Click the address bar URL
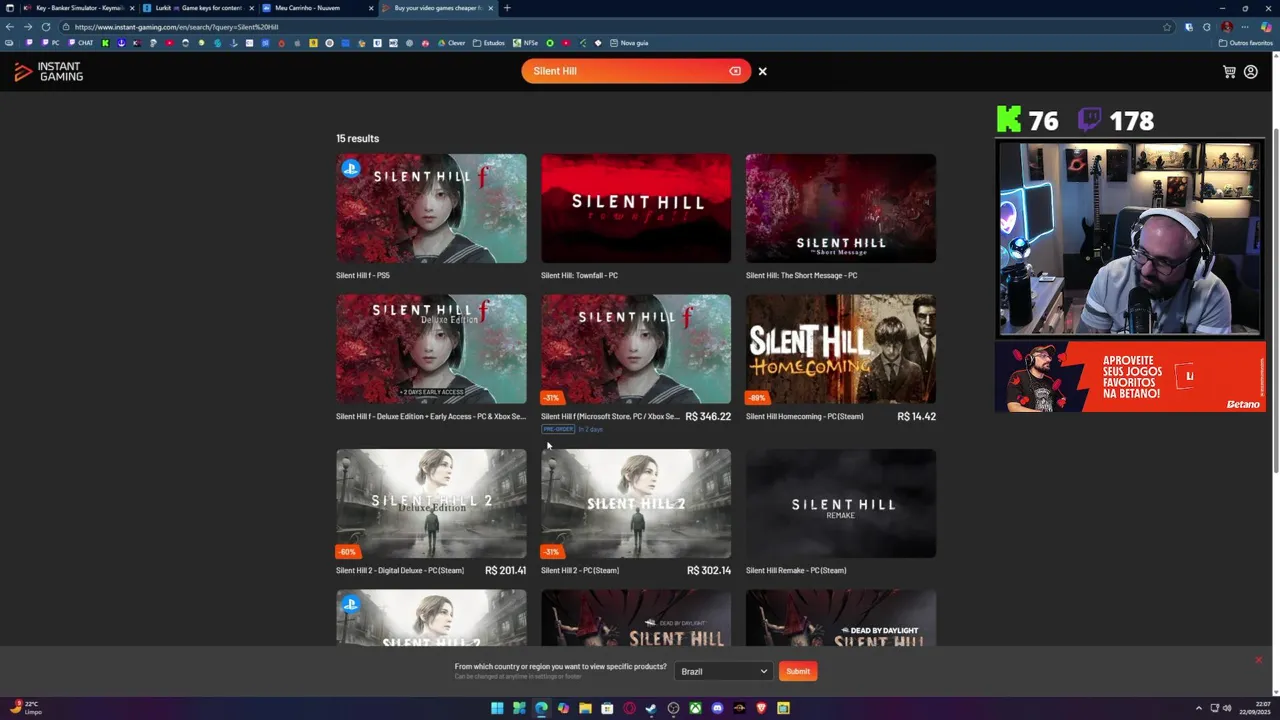 tap(176, 27)
